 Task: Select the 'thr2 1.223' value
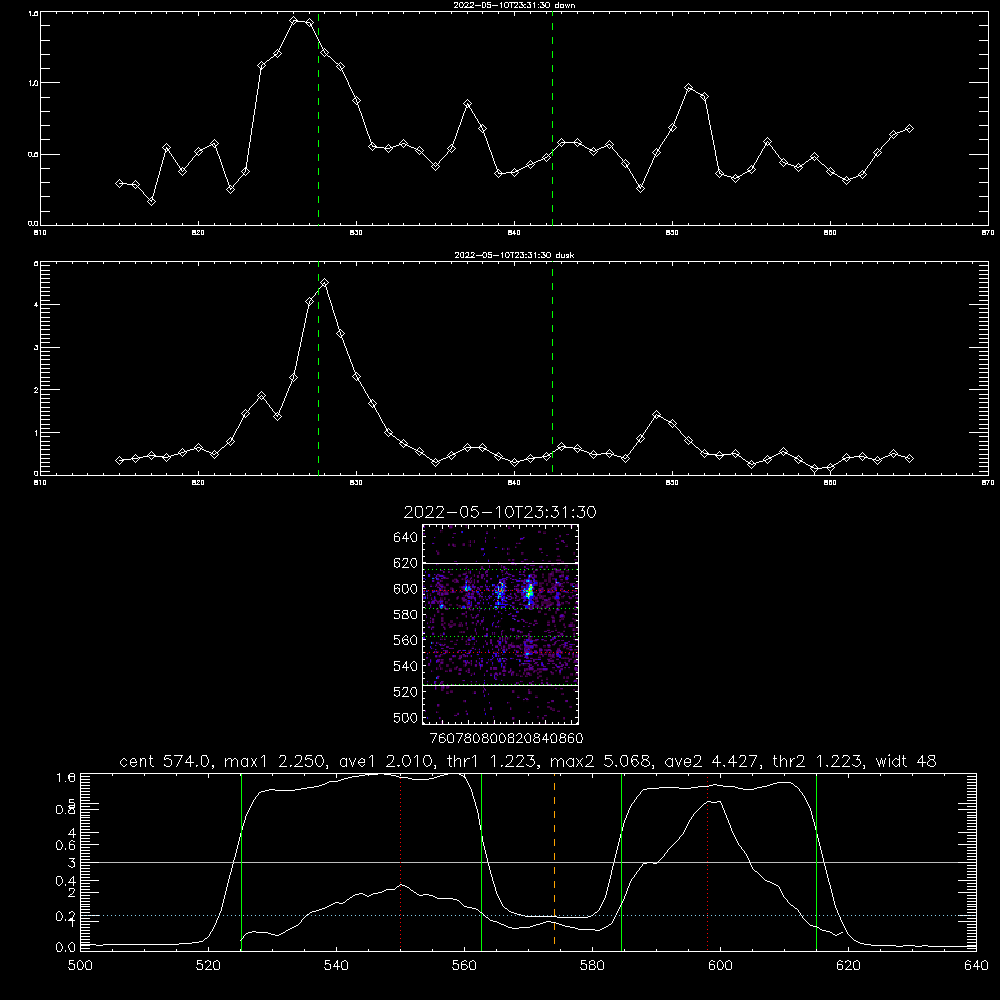(x=816, y=761)
